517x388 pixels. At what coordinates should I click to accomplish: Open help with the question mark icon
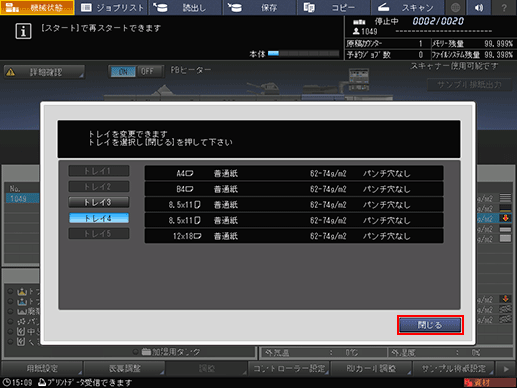(504, 7)
